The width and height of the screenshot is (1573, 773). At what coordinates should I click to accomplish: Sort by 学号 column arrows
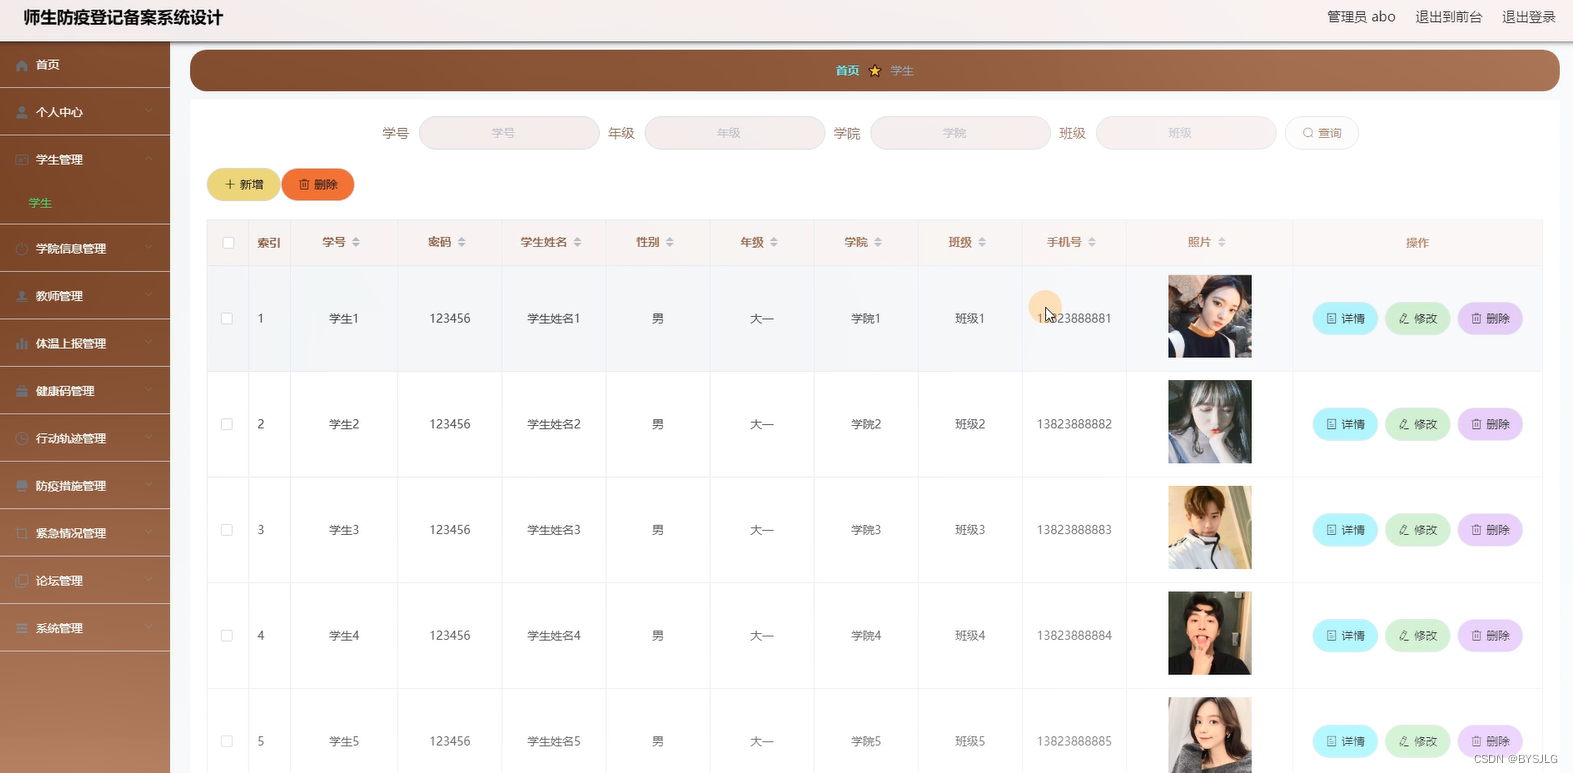pyautogui.click(x=356, y=242)
